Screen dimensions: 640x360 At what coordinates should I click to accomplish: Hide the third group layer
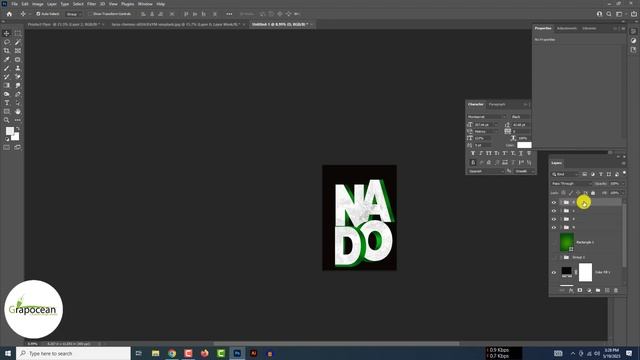pos(554,219)
